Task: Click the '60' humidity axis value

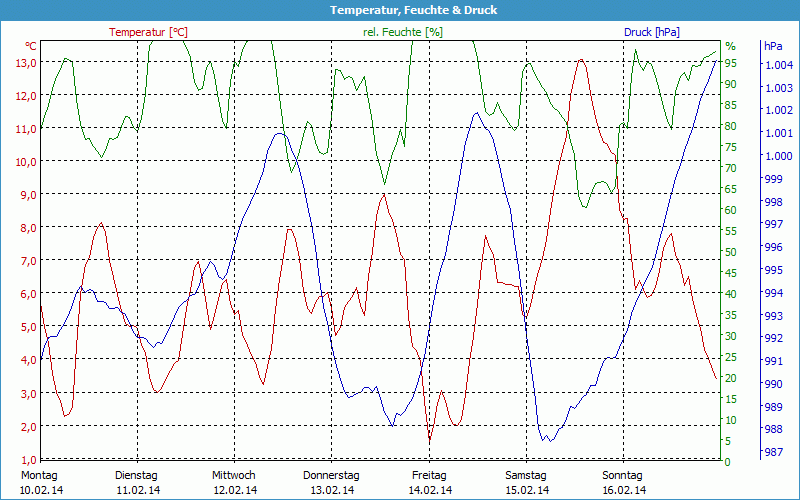Action: point(731,210)
